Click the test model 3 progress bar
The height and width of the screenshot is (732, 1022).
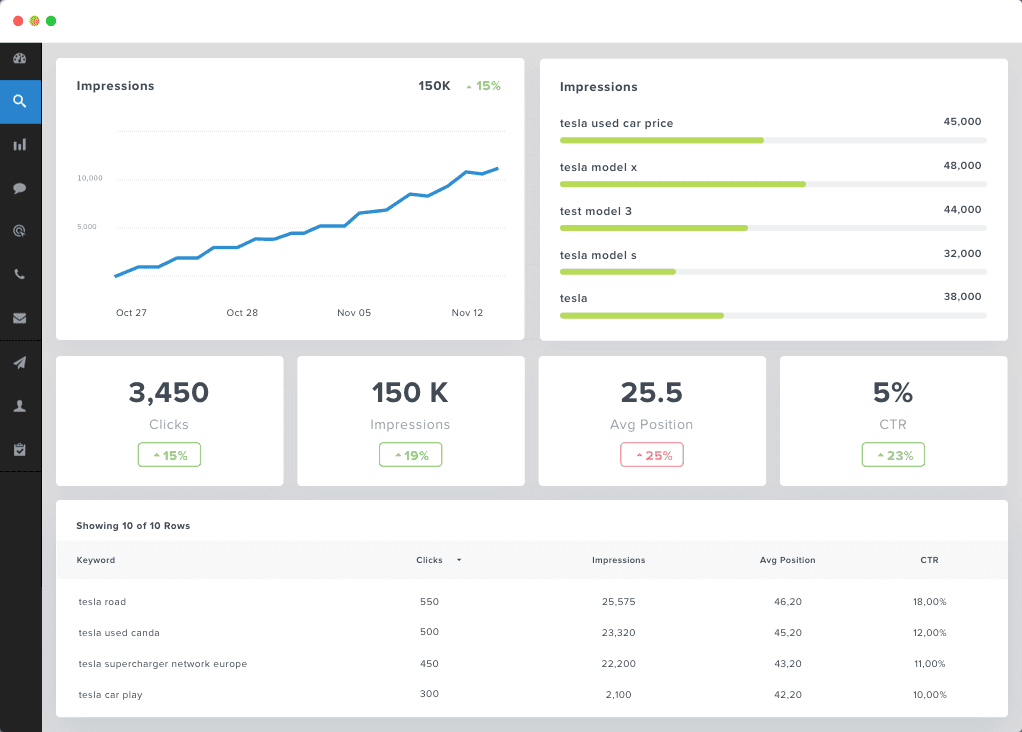pos(773,228)
